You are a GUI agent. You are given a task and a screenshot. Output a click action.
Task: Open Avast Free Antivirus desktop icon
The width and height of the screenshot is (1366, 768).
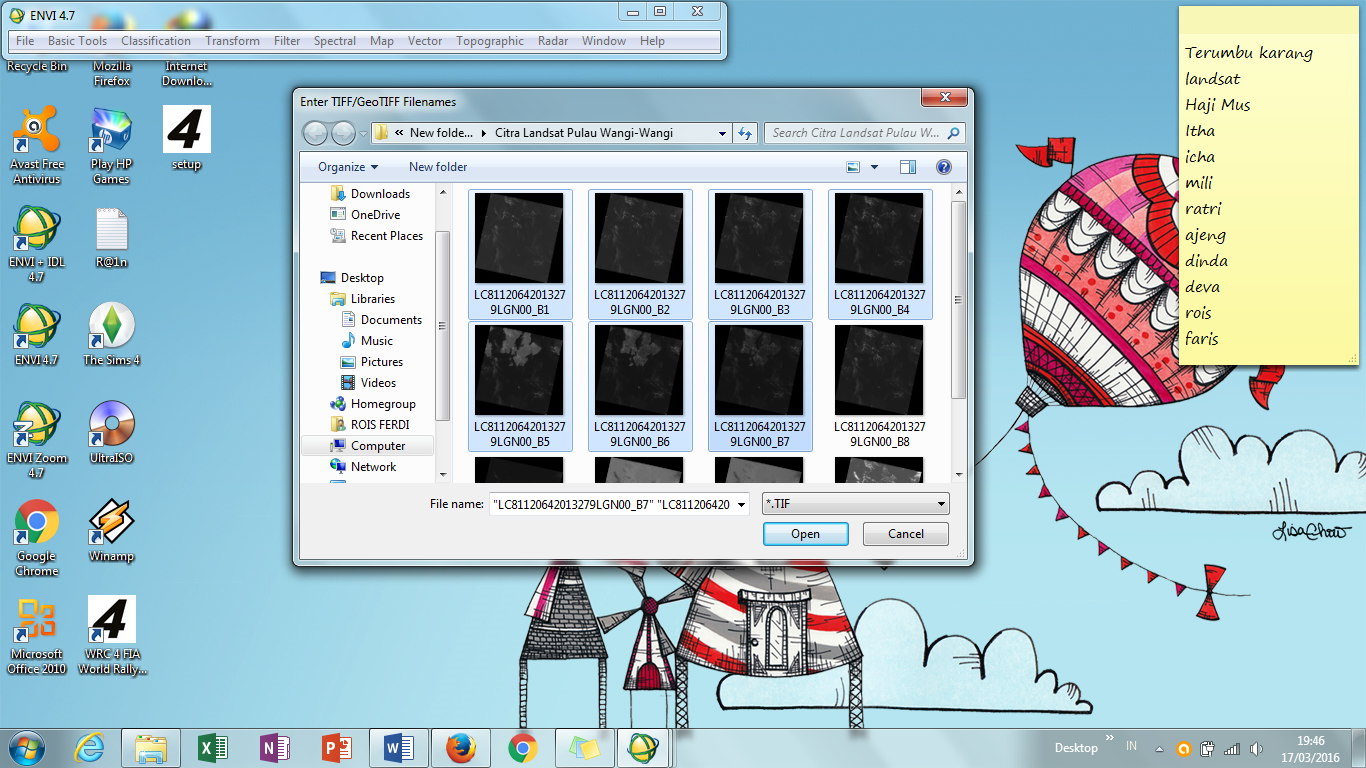37,146
